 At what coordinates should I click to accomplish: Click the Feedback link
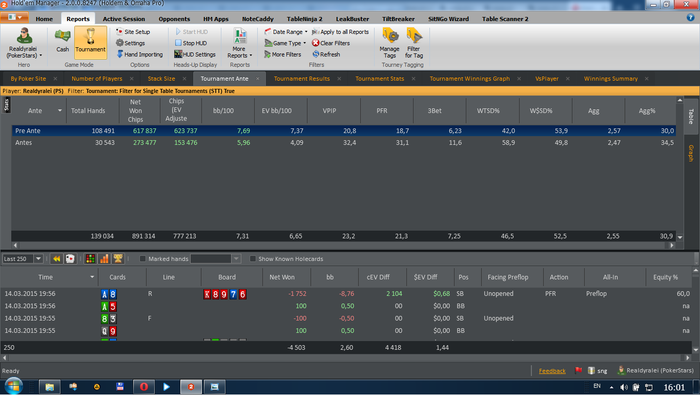pyautogui.click(x=552, y=371)
